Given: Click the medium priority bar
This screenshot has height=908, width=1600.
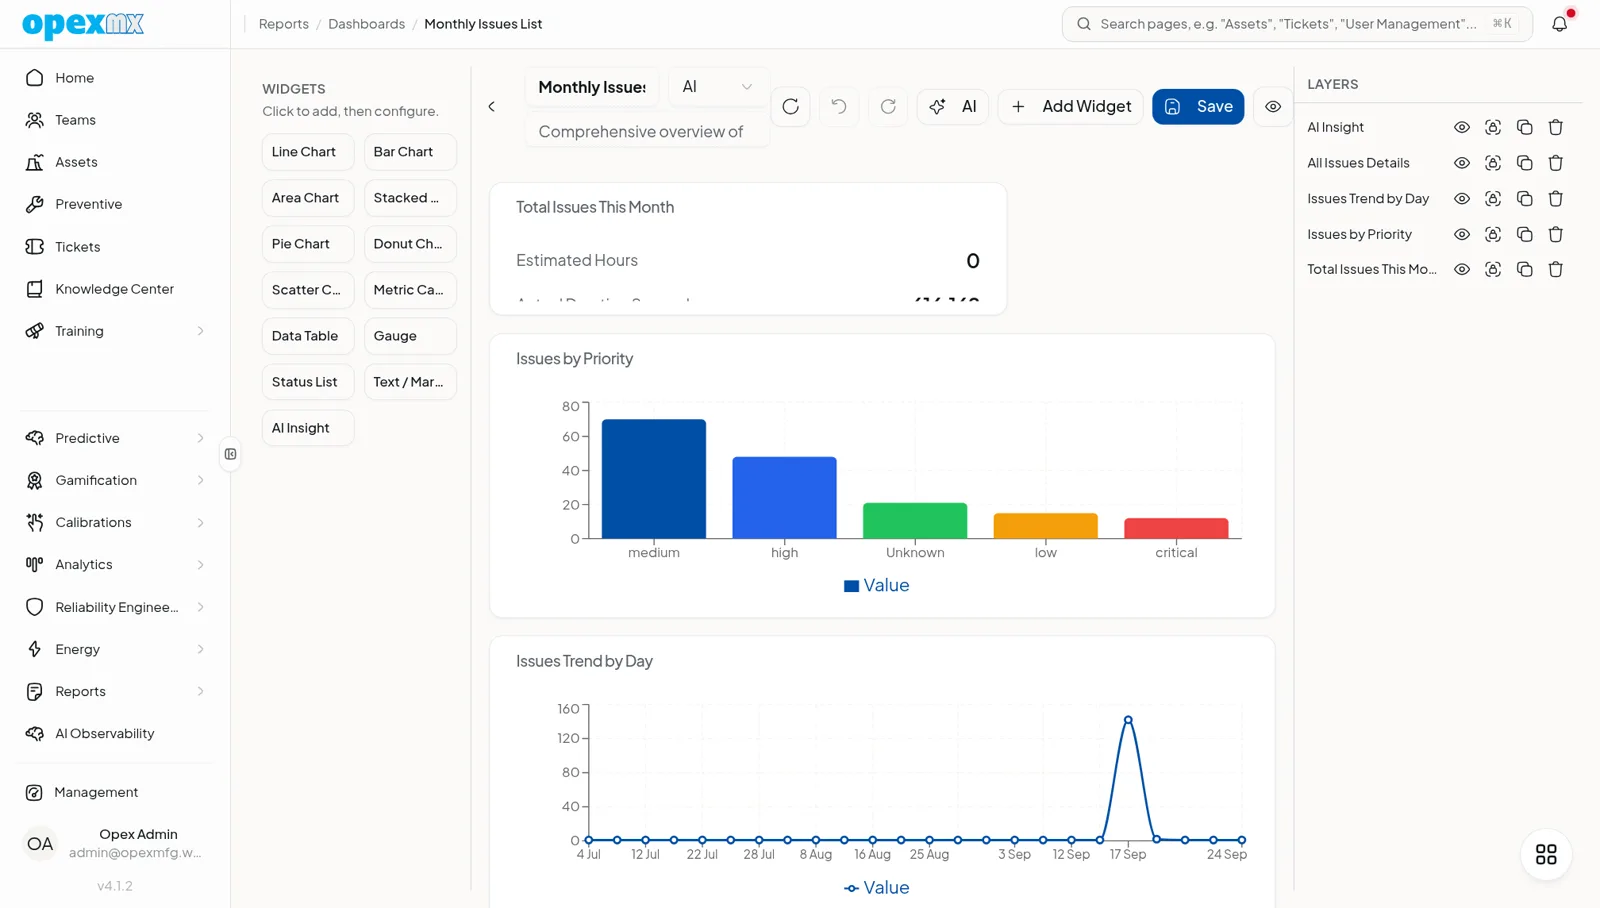Looking at the screenshot, I should [x=653, y=479].
